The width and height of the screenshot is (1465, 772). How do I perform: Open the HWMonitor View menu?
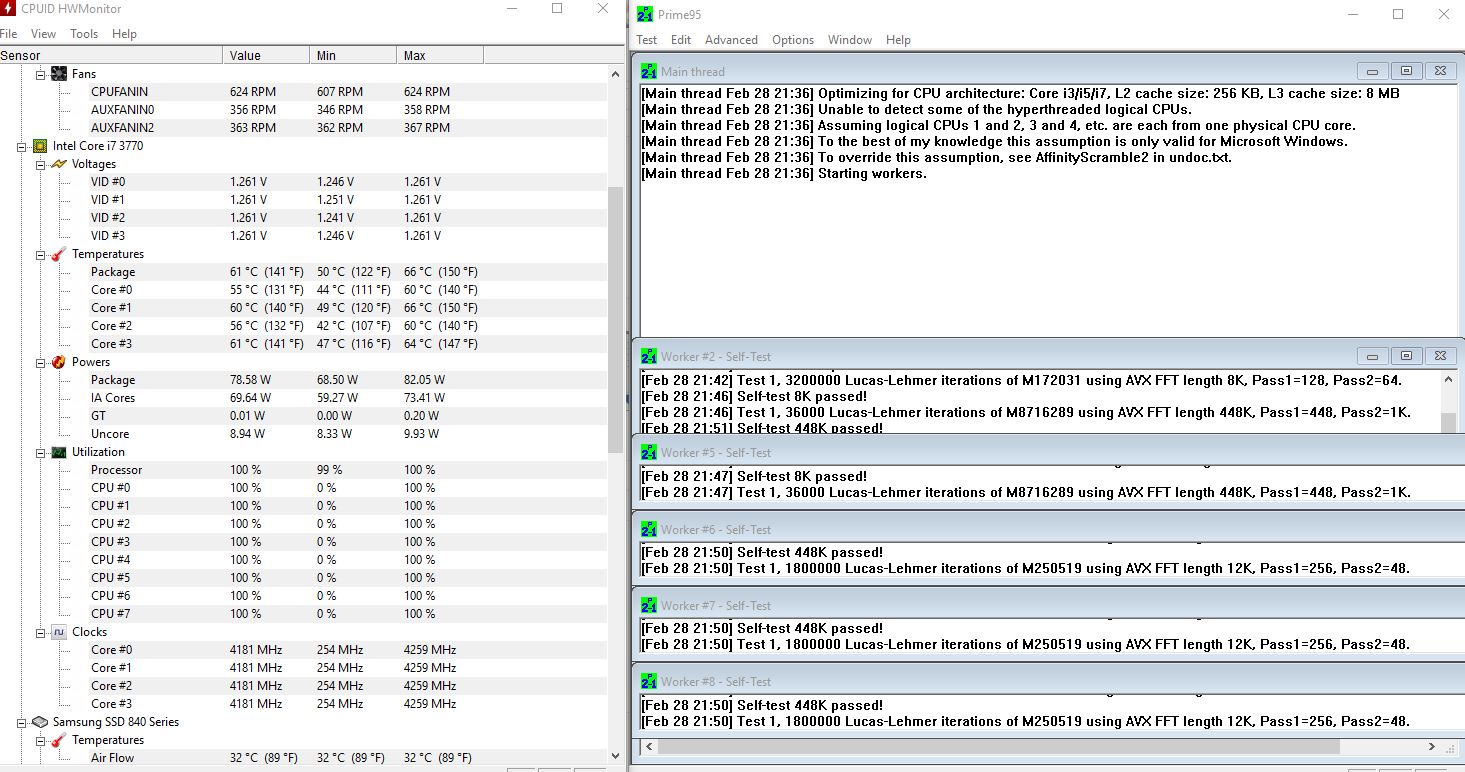coord(44,34)
